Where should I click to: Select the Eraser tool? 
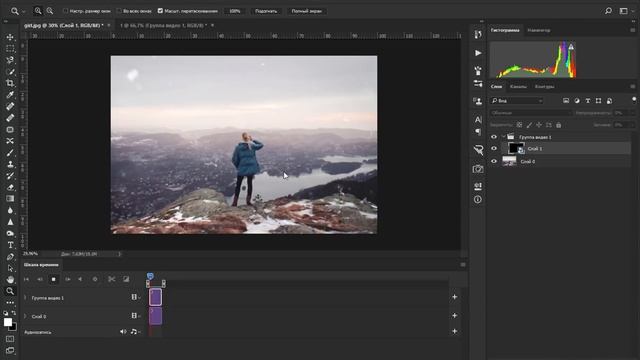(x=10, y=187)
